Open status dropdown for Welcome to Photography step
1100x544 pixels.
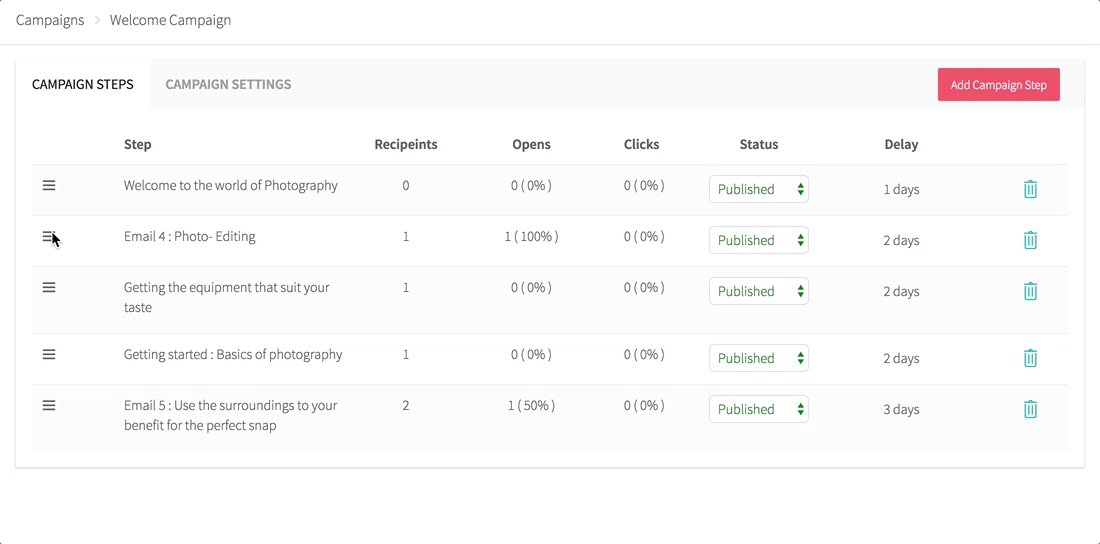click(758, 189)
